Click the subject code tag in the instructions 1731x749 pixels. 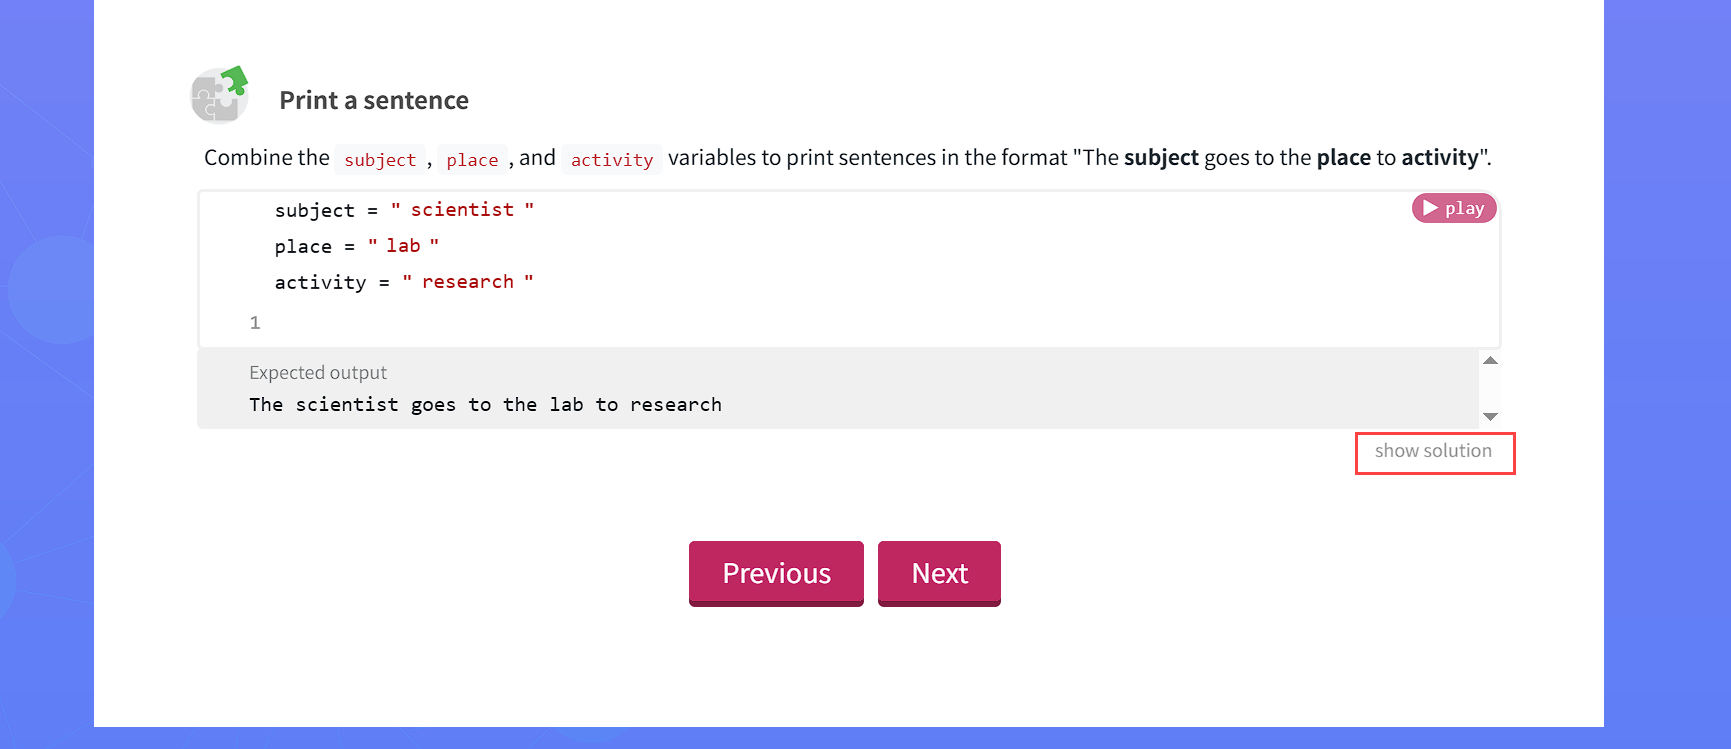(x=380, y=160)
